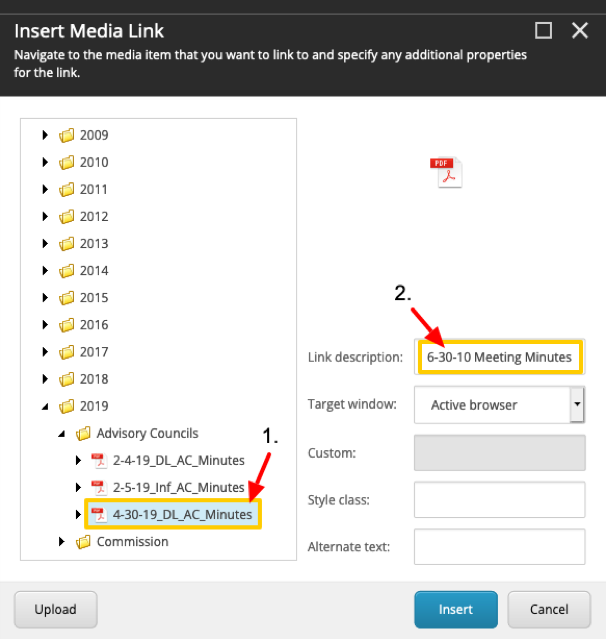The width and height of the screenshot is (606, 639).
Task: Select the 2018 folder in tree
Action: 94,379
